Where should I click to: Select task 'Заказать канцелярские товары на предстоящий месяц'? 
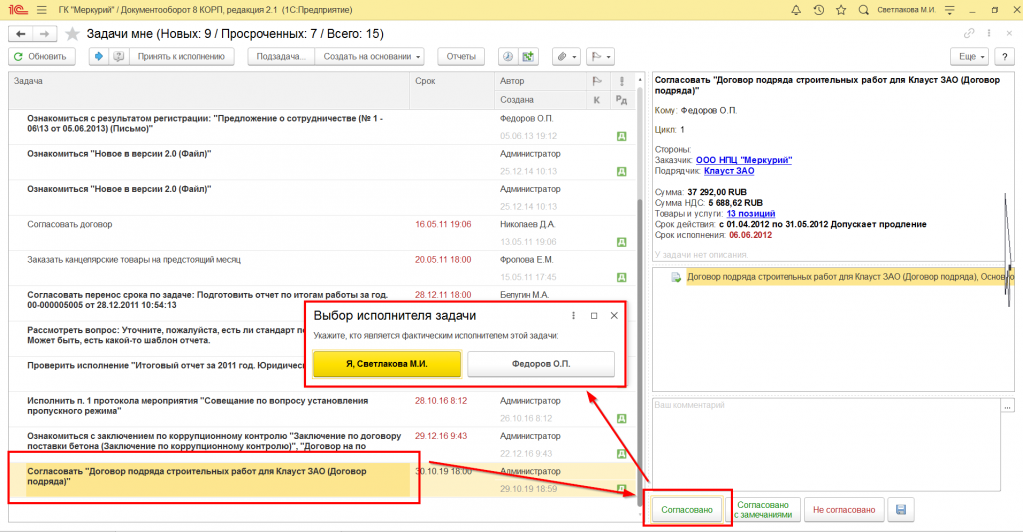click(x=134, y=260)
